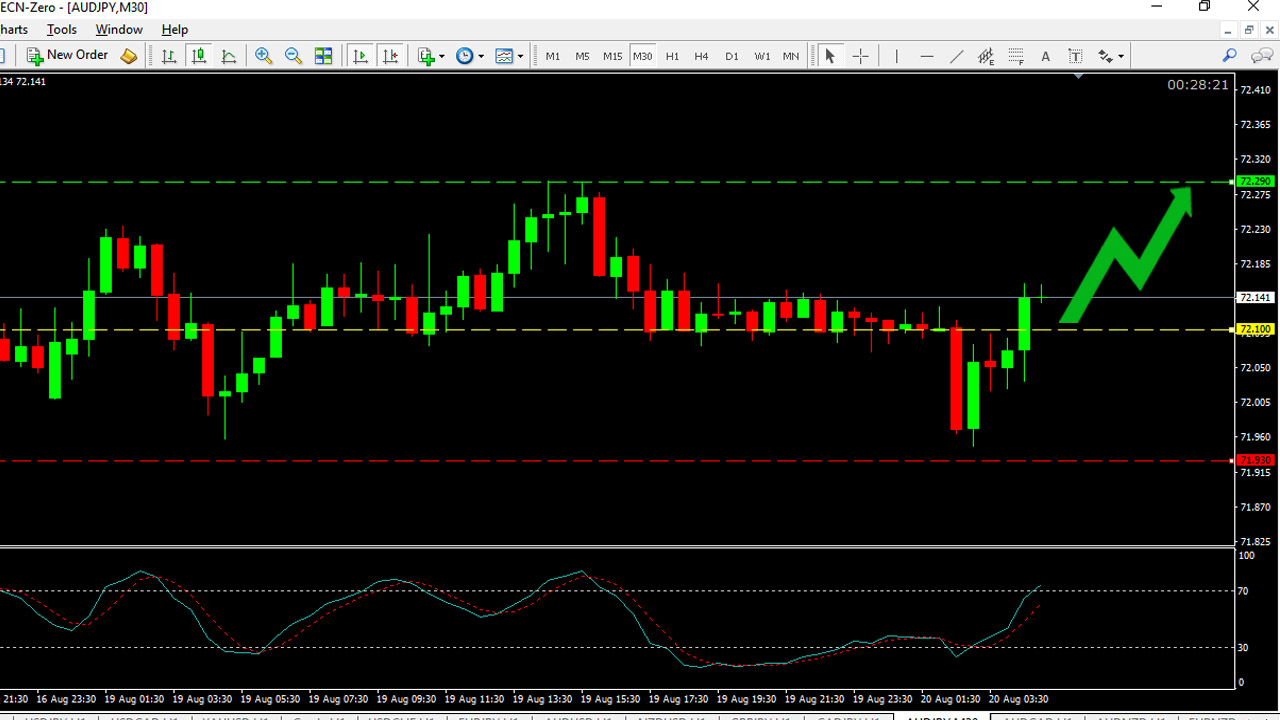Select the M5 timeframe
Screen dimensions: 1280x720
pos(583,56)
